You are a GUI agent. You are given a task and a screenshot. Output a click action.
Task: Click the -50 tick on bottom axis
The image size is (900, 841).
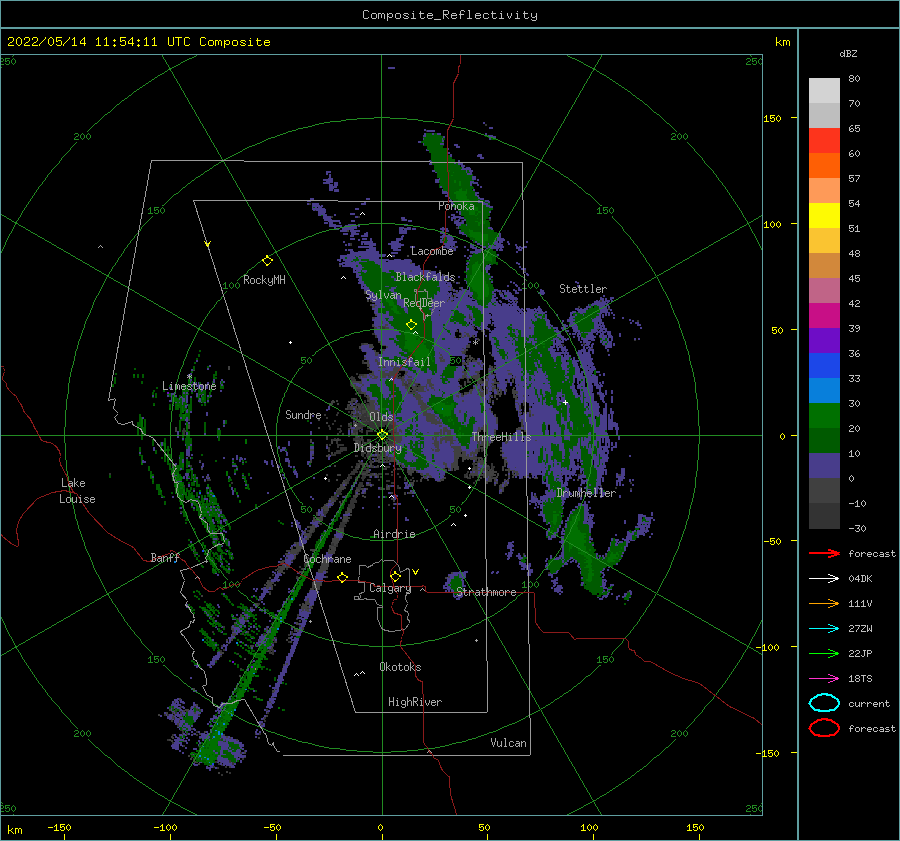tap(272, 827)
